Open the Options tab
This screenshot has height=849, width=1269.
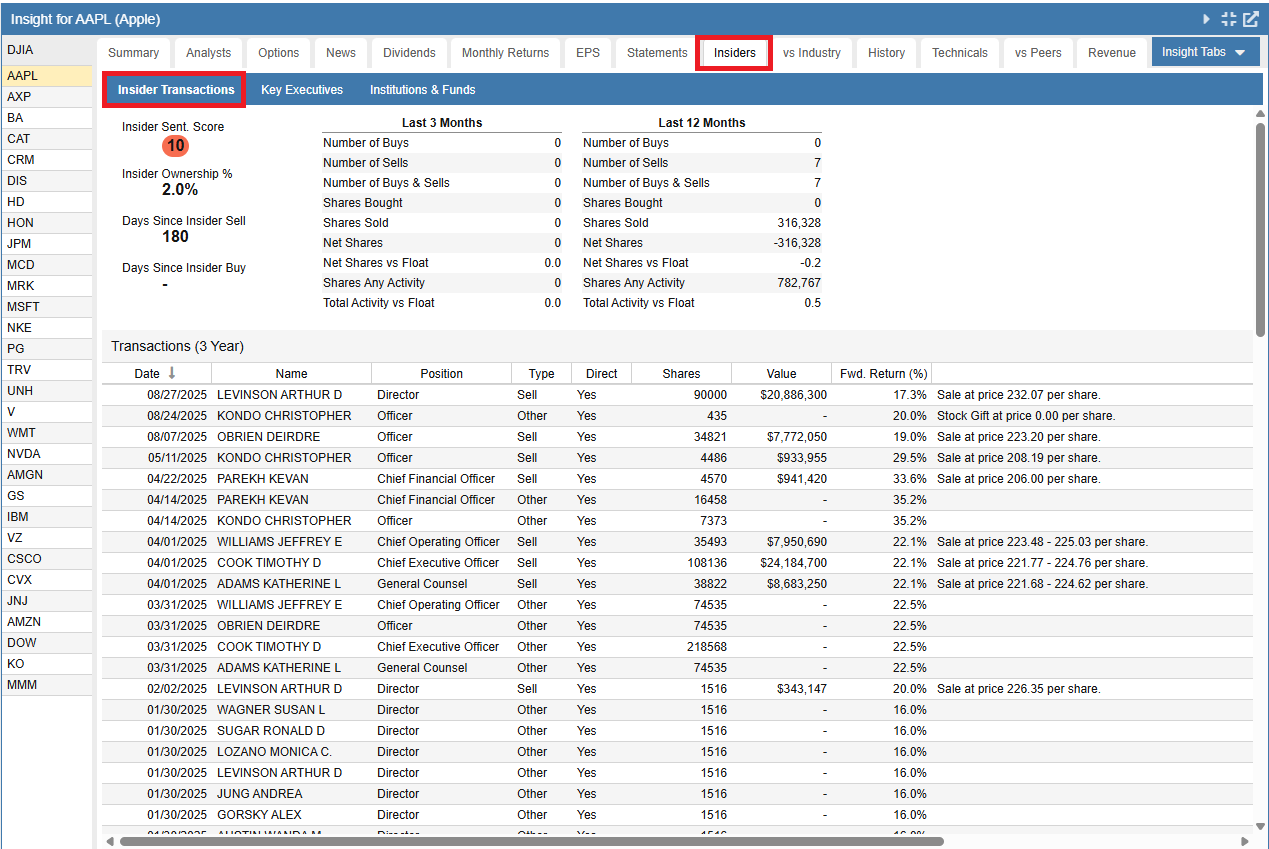click(278, 53)
